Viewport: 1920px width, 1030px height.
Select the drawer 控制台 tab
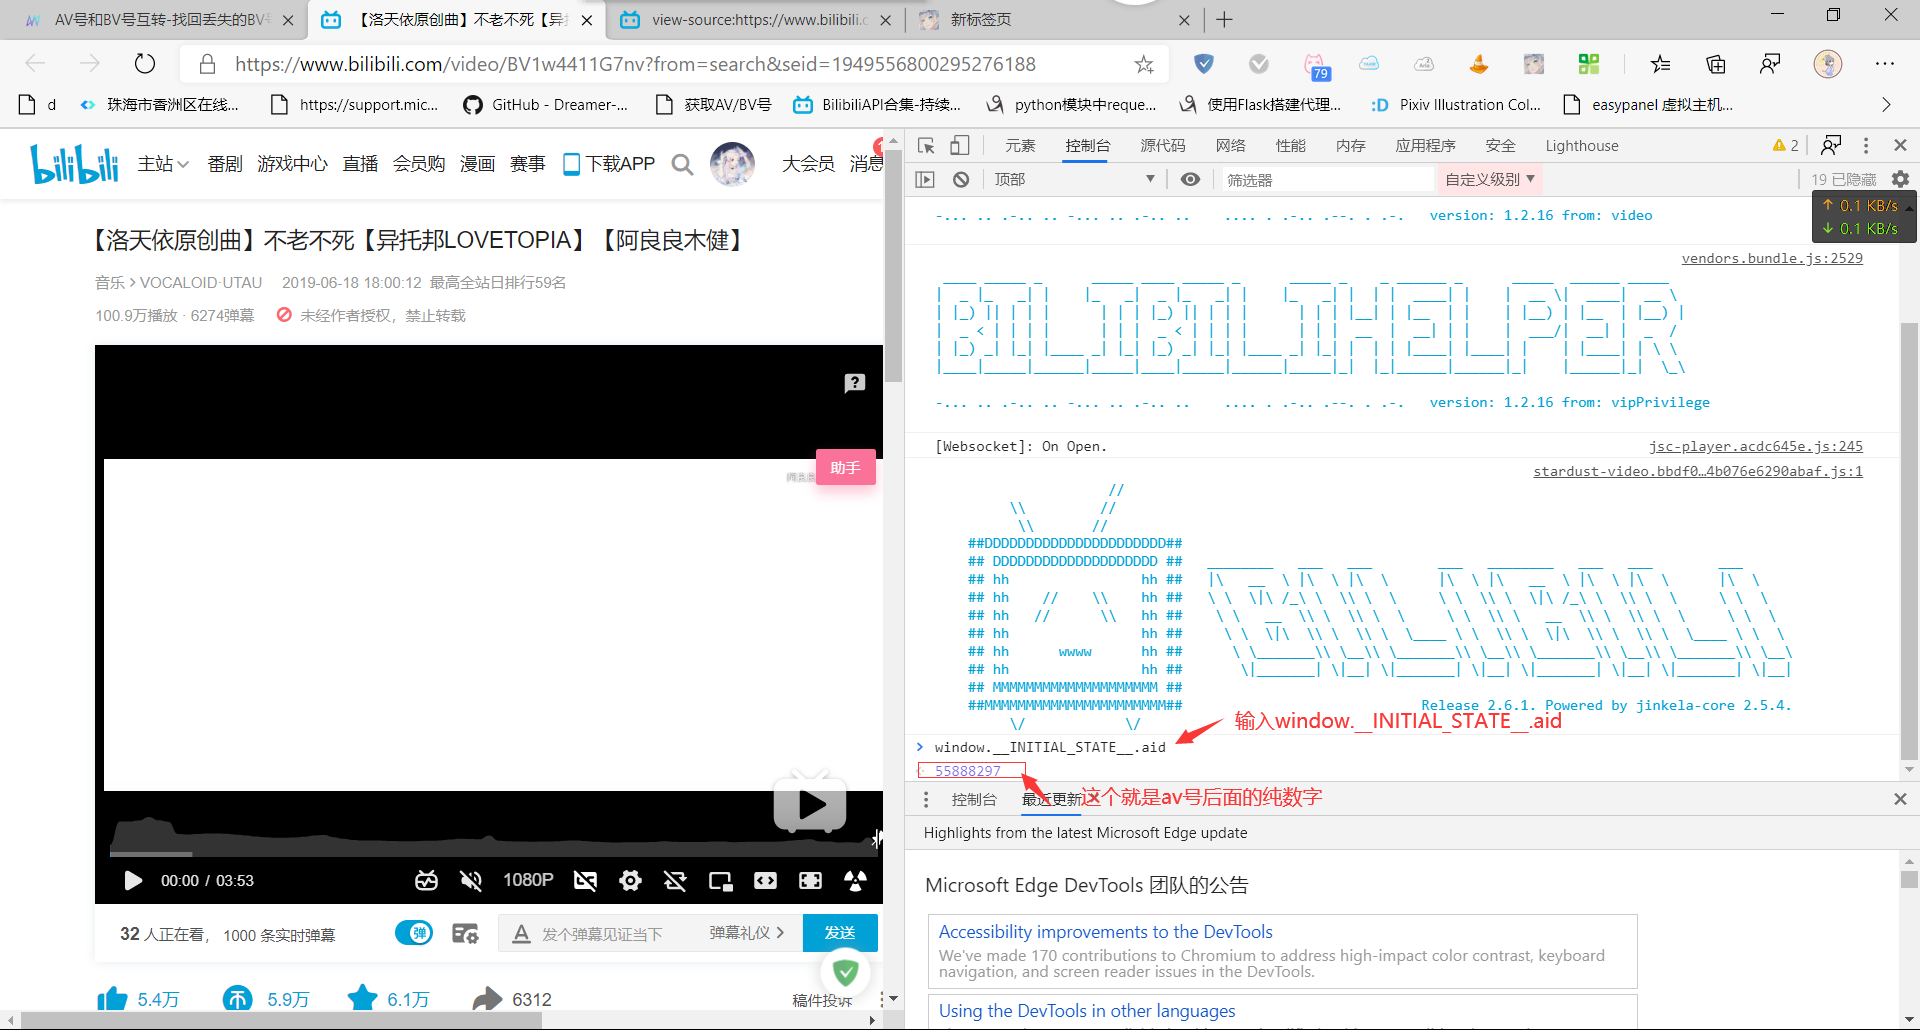974,800
